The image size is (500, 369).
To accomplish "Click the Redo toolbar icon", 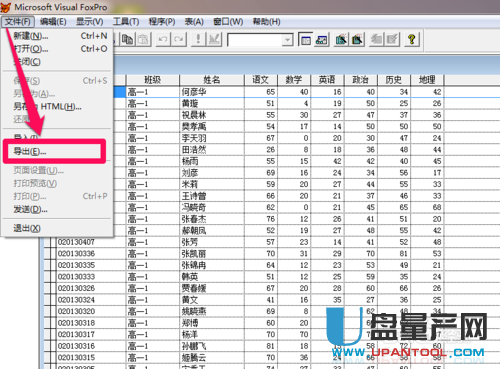I will 179,40.
